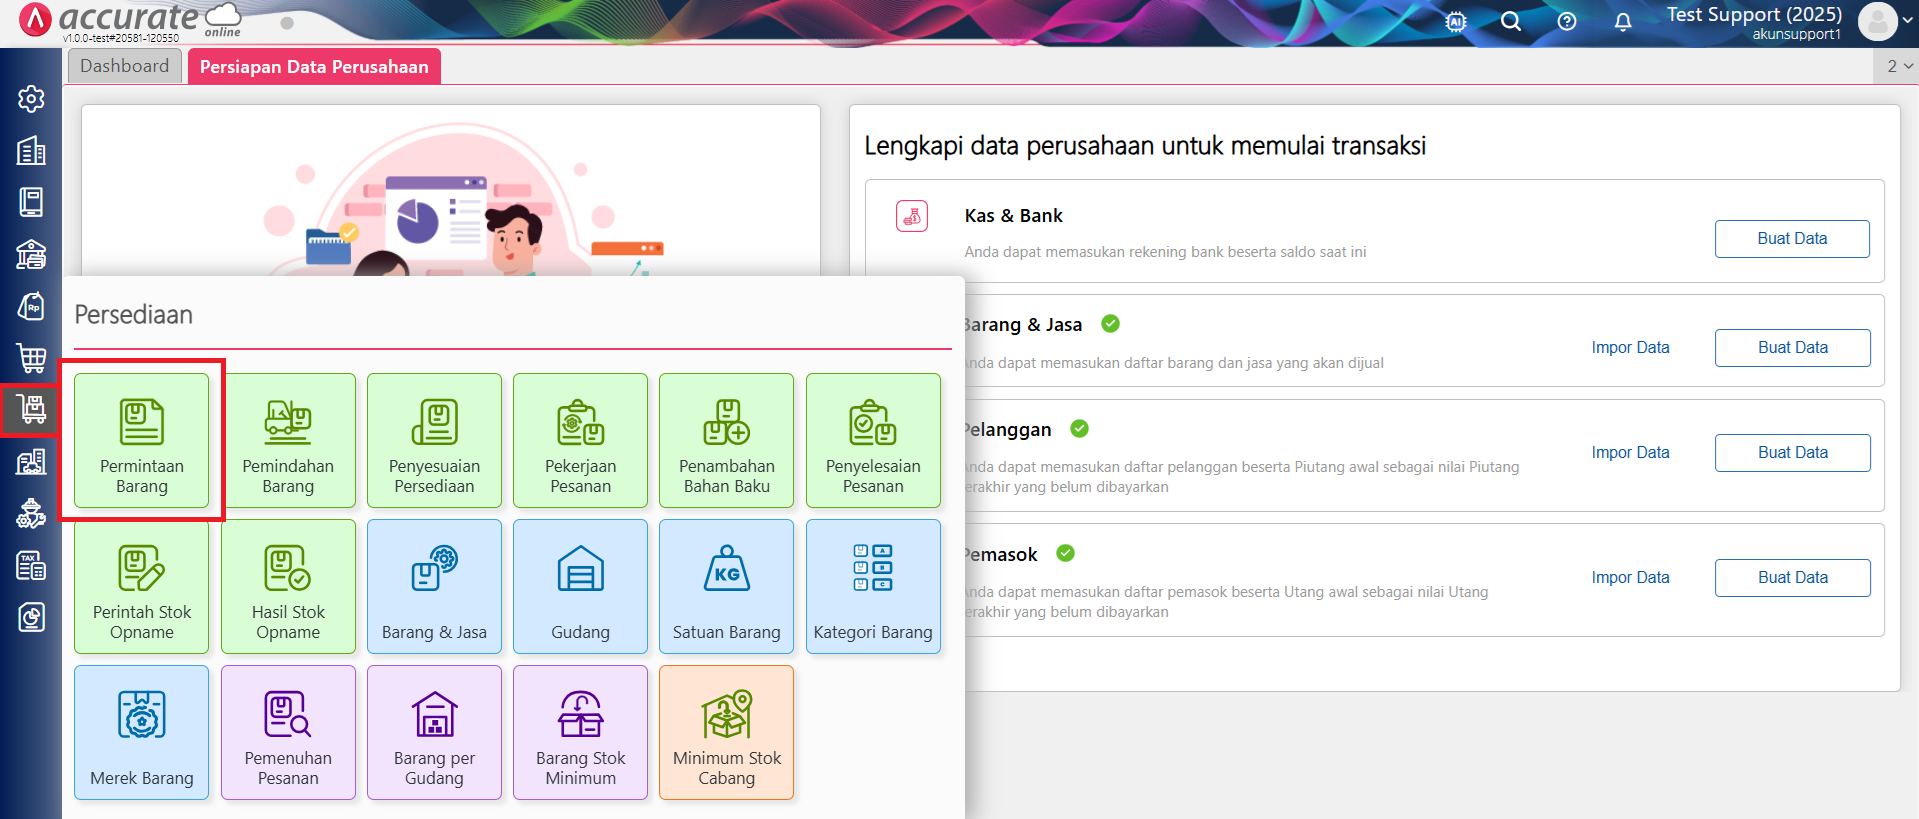Click the settings gear in sidebar

pos(31,99)
